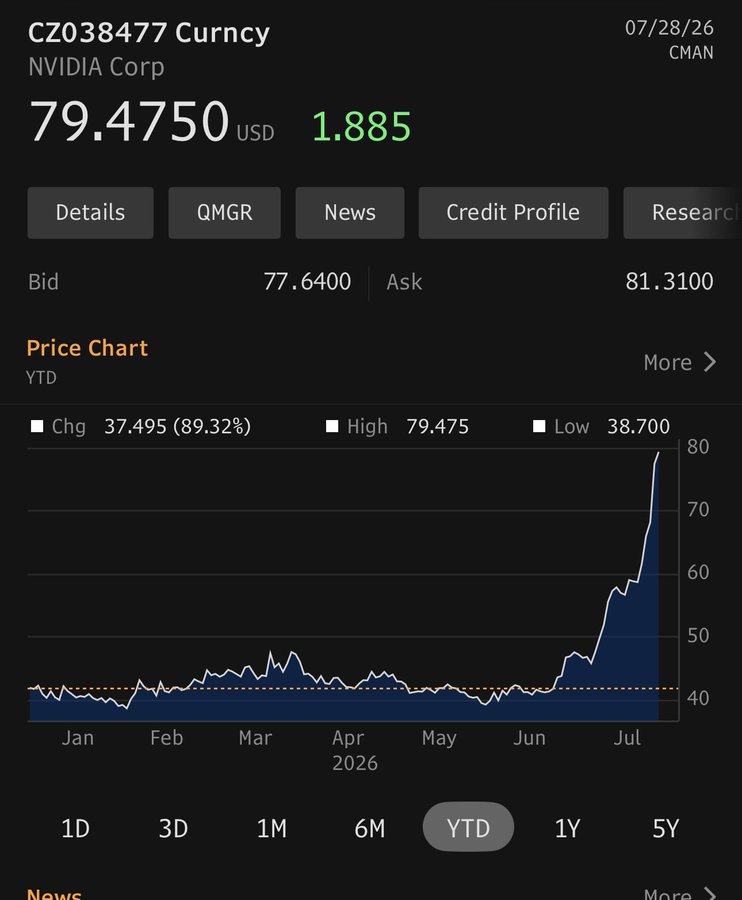Open the QMGR function

click(224, 212)
